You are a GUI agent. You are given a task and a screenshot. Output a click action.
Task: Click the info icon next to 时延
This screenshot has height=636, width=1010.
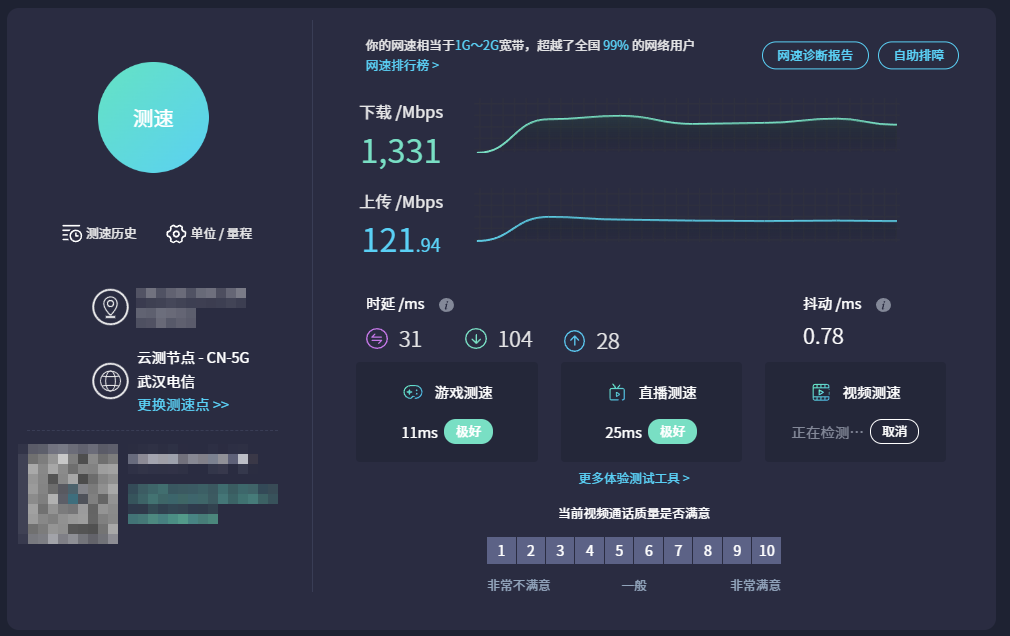point(444,305)
